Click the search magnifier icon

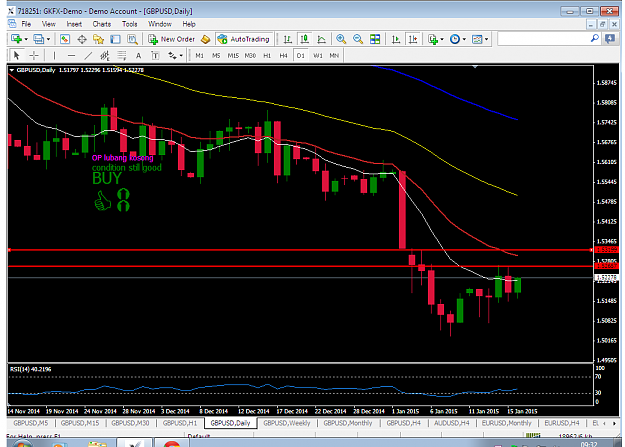tap(595, 39)
